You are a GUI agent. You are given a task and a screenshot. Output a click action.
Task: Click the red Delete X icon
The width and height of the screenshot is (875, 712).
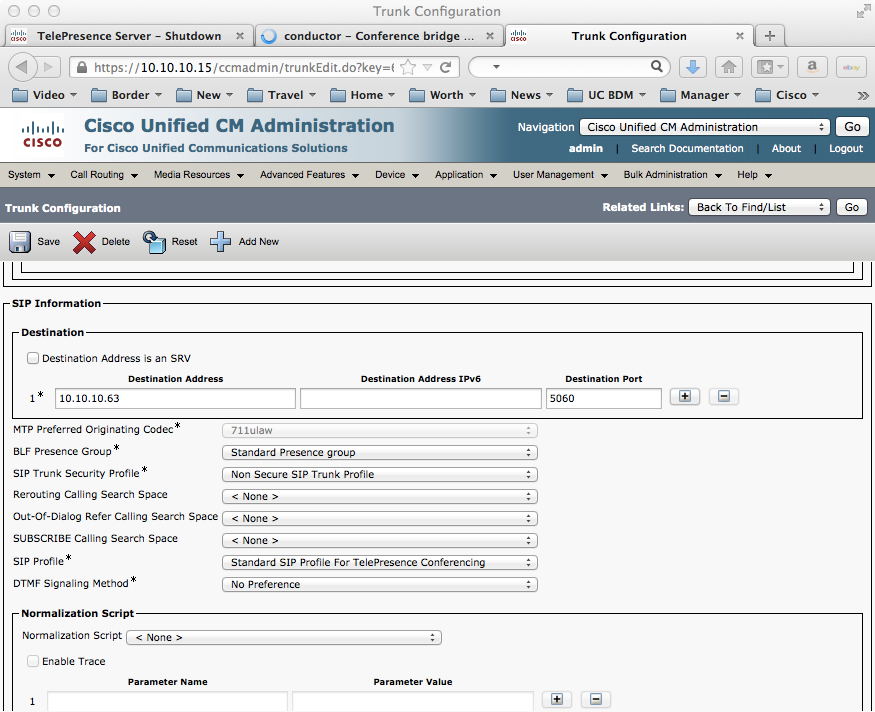tap(84, 242)
